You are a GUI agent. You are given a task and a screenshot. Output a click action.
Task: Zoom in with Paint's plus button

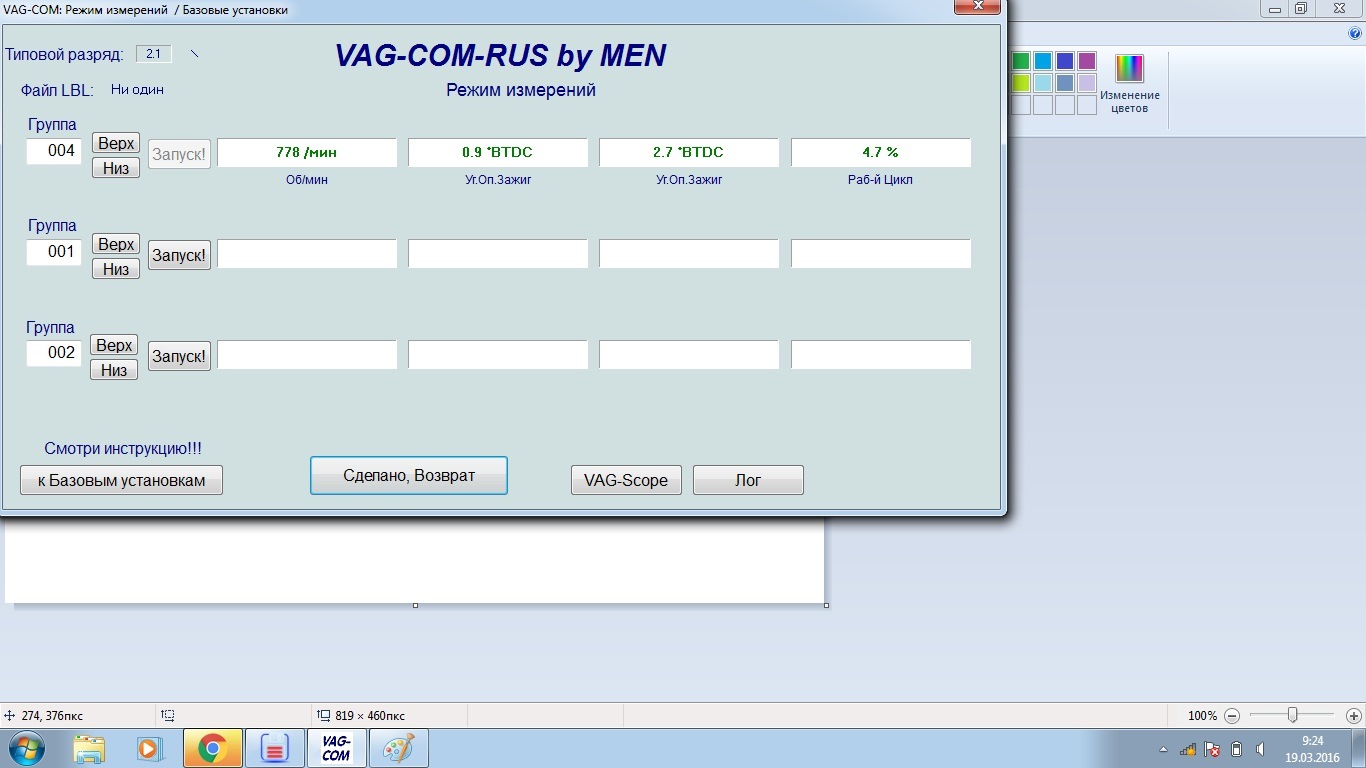(1354, 716)
